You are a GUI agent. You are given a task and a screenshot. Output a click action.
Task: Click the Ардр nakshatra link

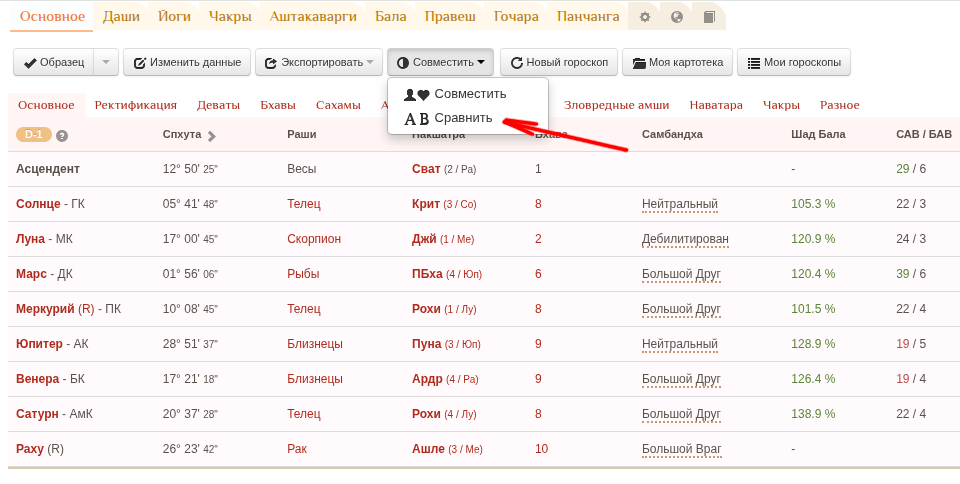(x=427, y=379)
